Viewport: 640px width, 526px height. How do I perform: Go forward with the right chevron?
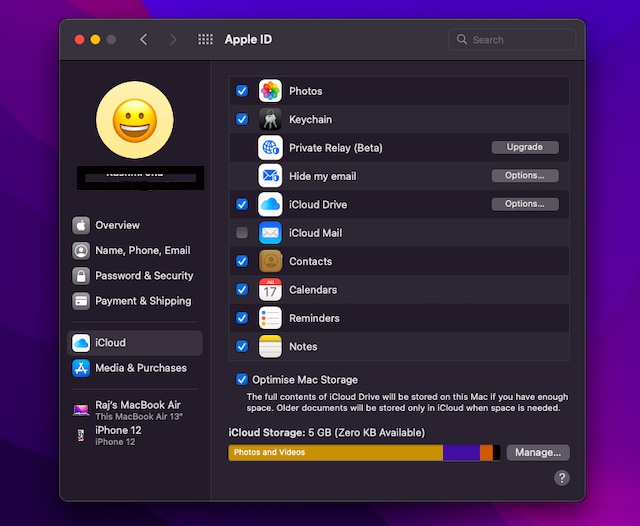click(x=173, y=40)
